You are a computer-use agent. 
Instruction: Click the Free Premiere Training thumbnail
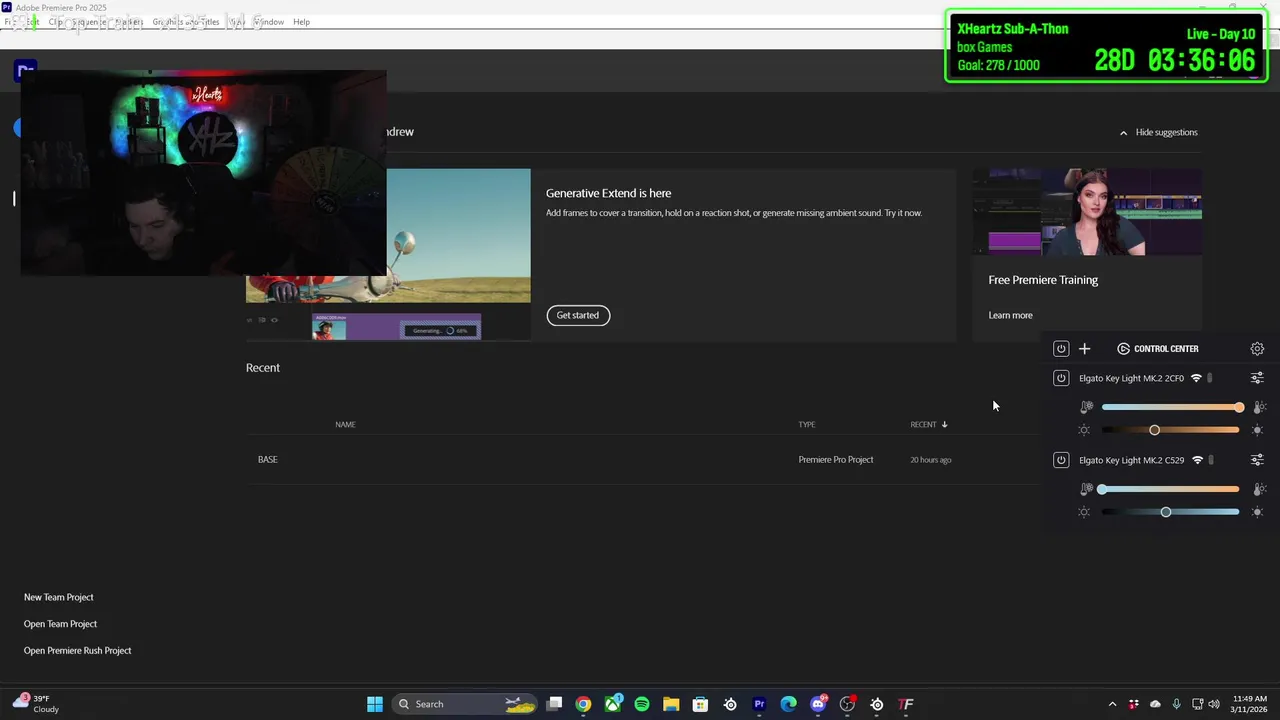coord(1087,212)
